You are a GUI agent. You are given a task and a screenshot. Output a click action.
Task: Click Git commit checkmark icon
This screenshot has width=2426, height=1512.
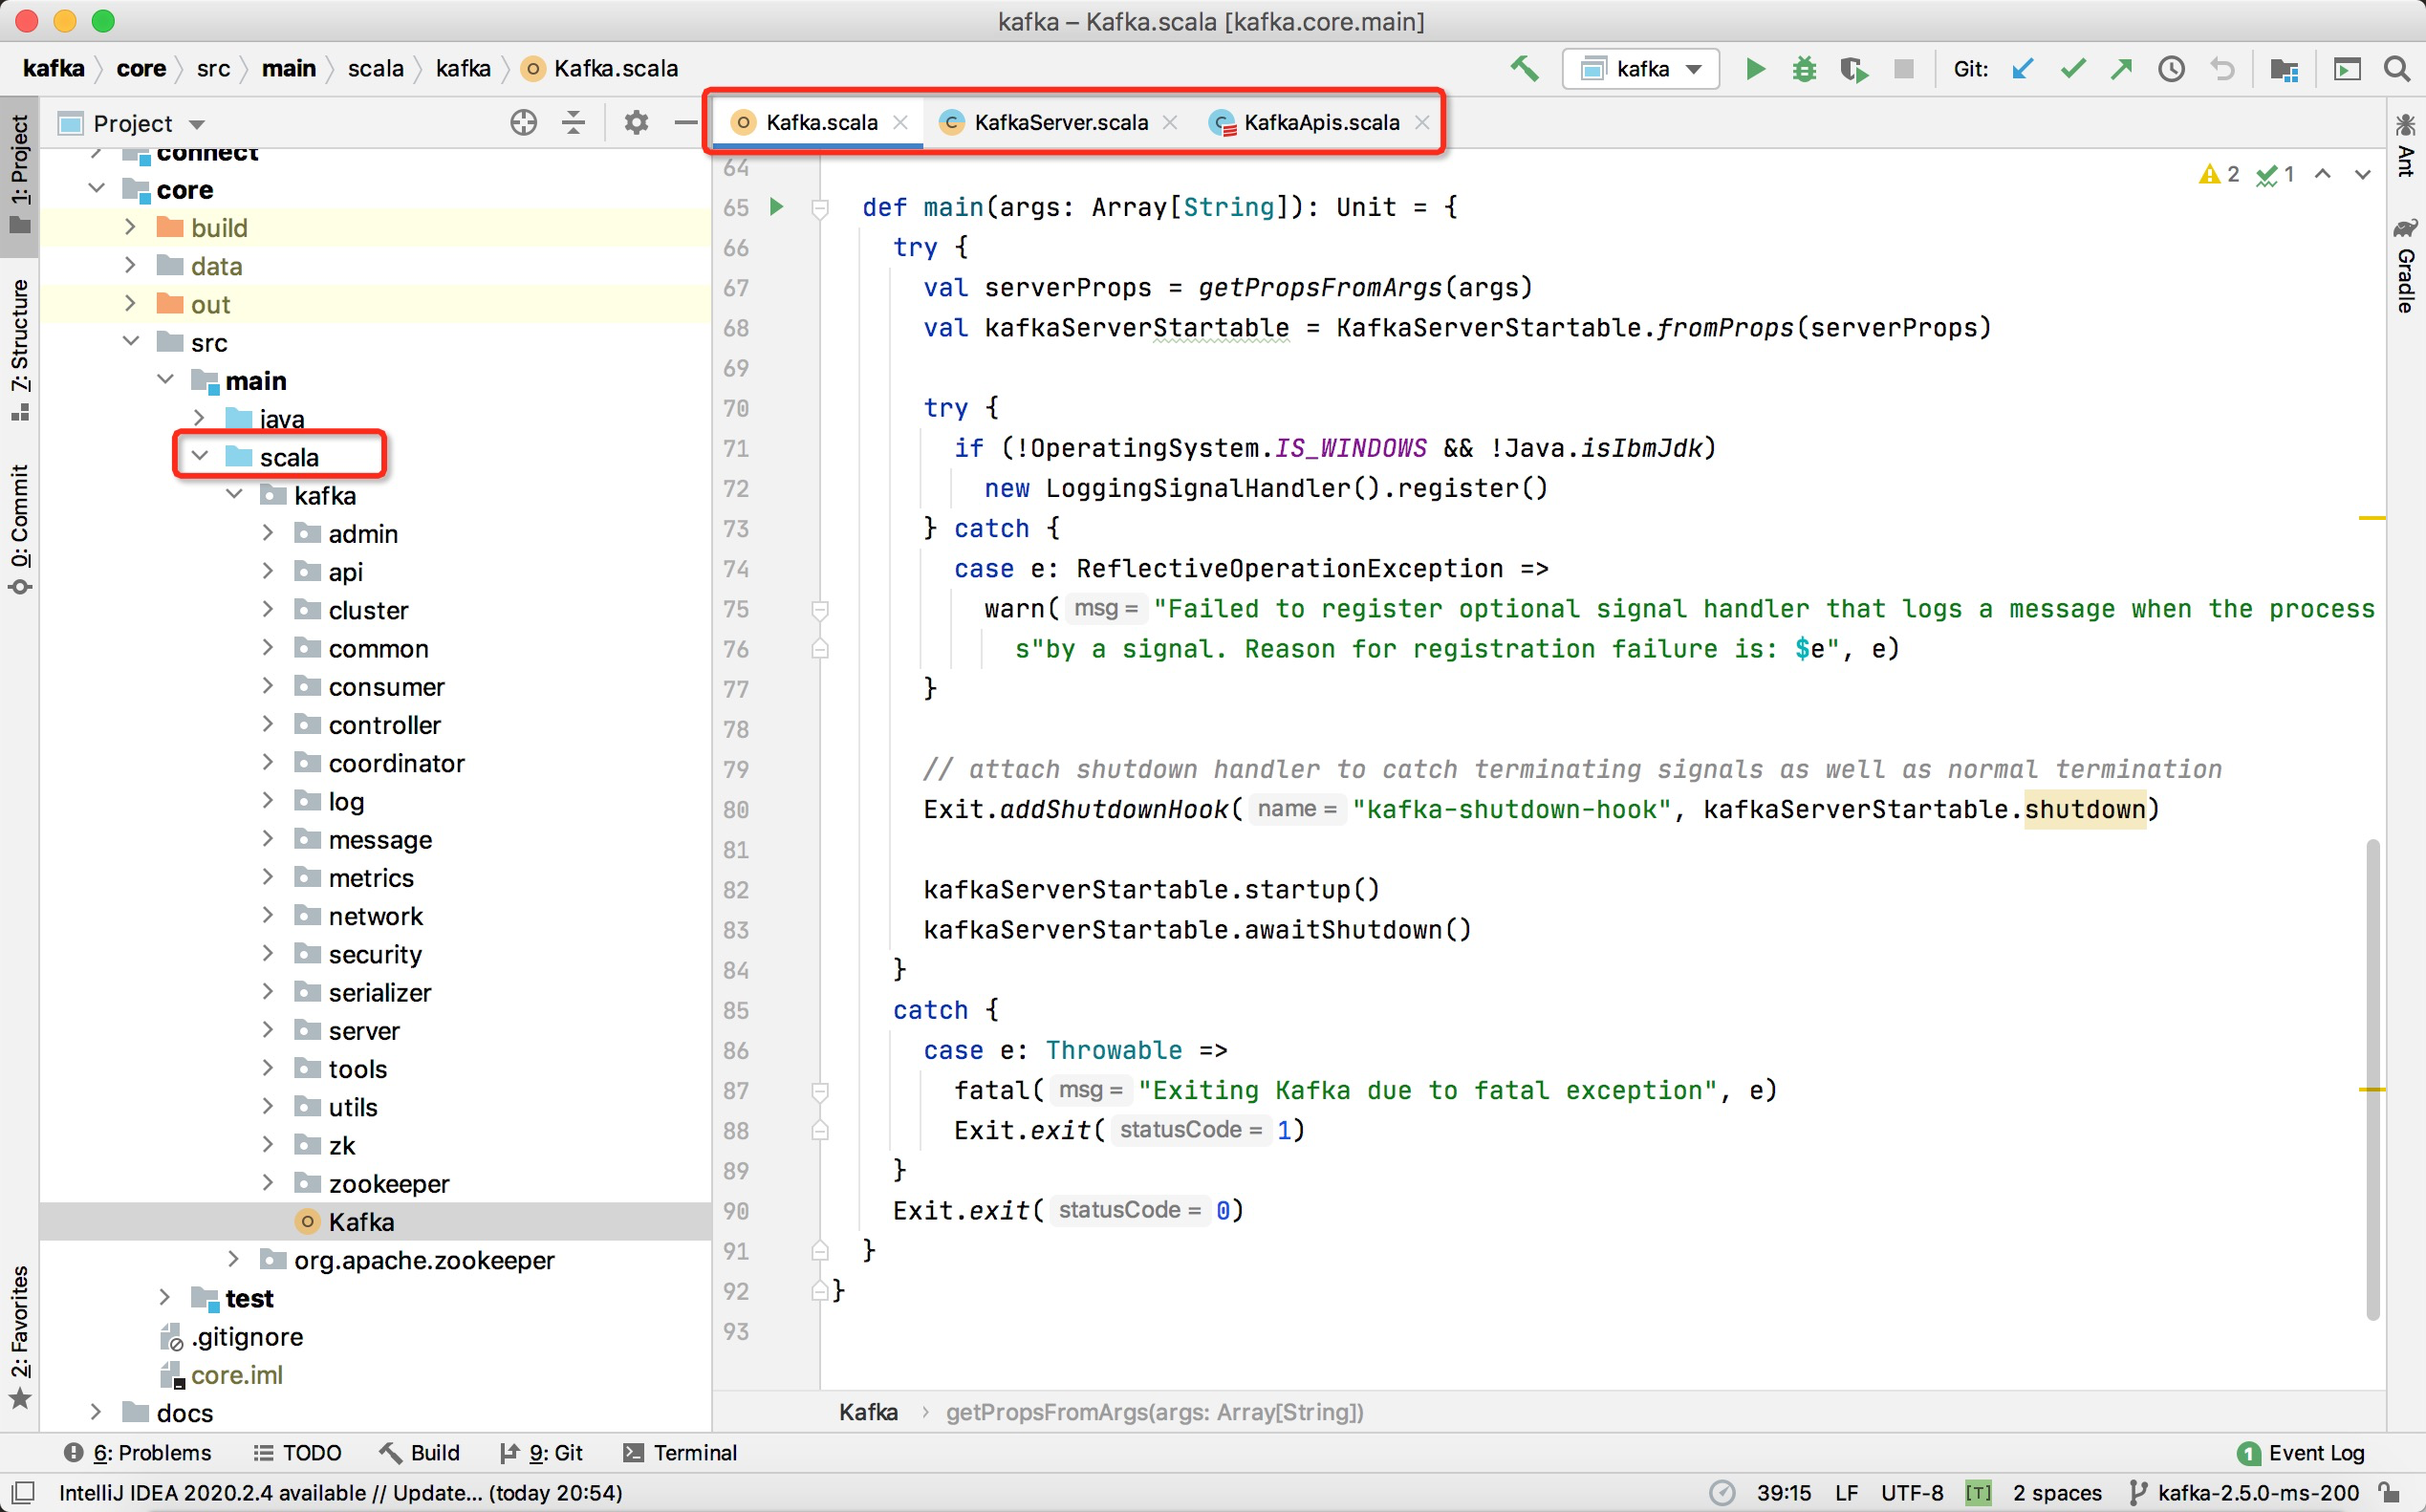tap(2073, 69)
